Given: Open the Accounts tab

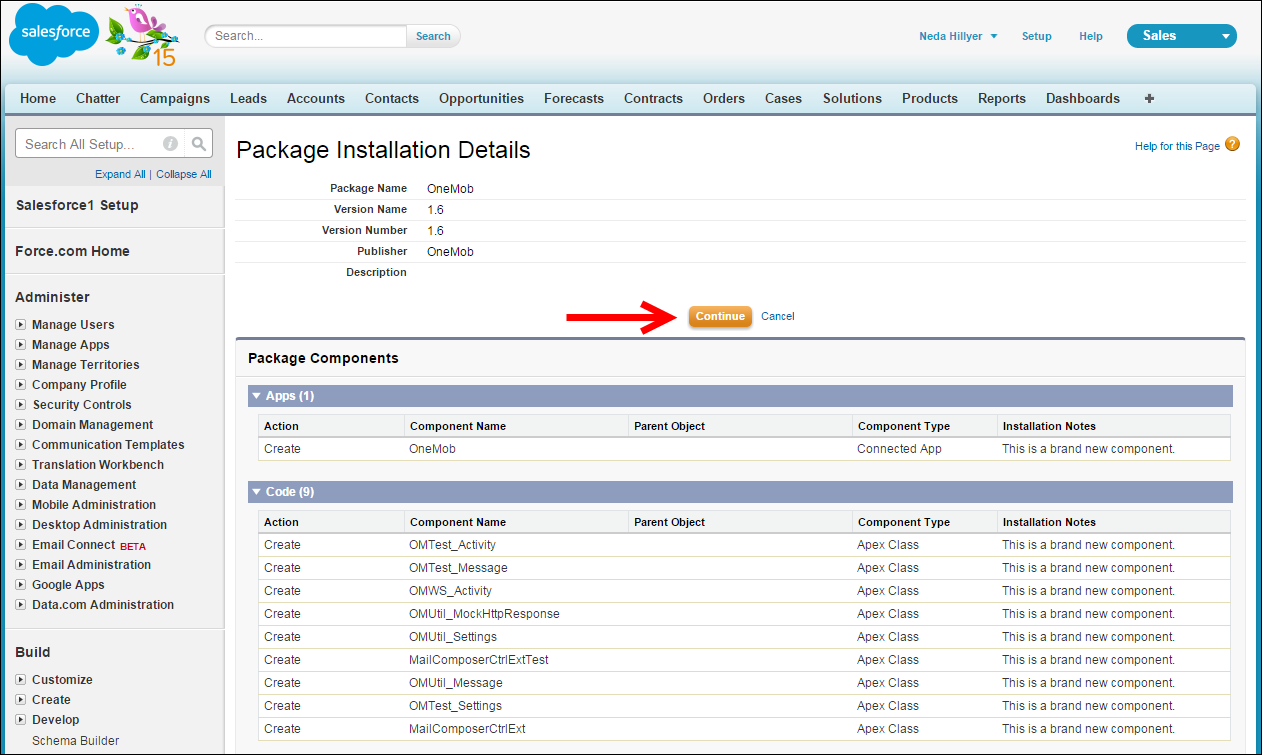Looking at the screenshot, I should 316,98.
